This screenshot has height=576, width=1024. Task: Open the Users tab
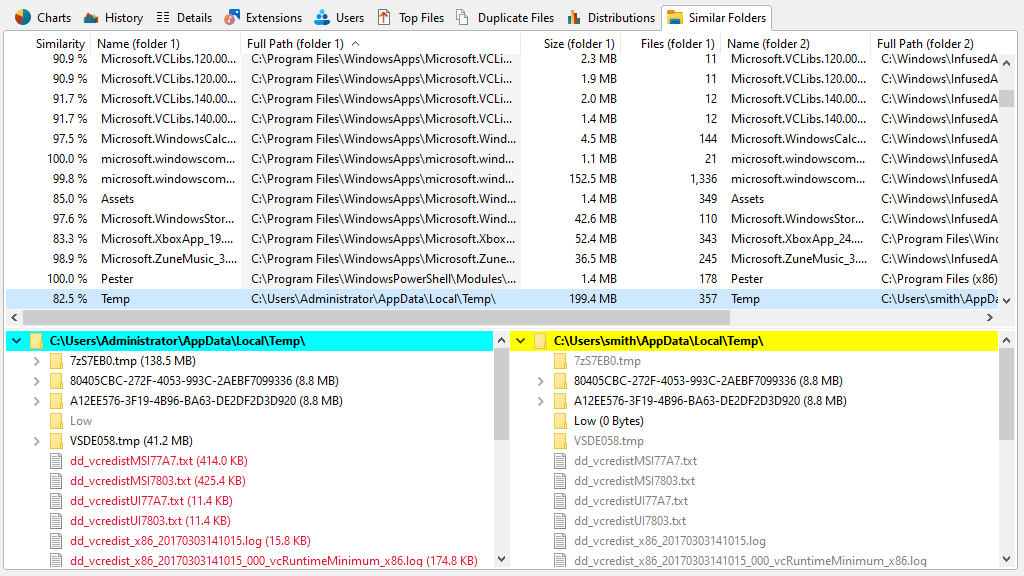[x=339, y=18]
